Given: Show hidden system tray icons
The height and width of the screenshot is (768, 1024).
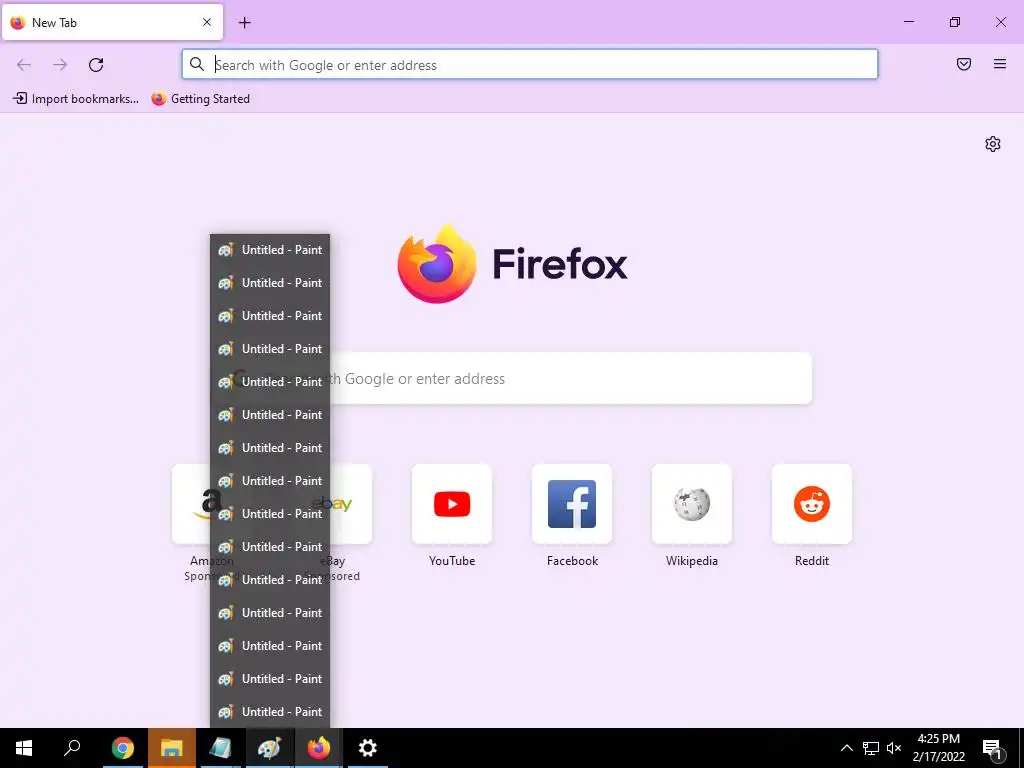Looking at the screenshot, I should 846,748.
